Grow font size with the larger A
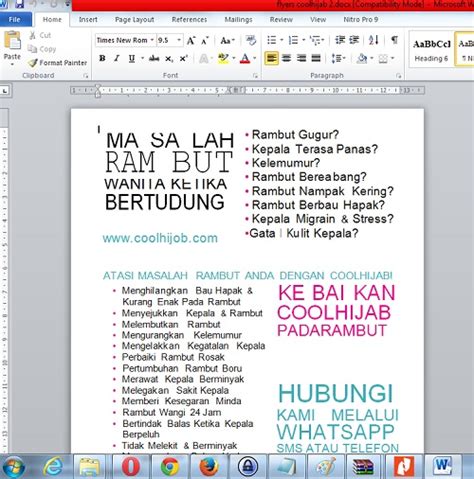The height and width of the screenshot is (479, 474). click(191, 41)
